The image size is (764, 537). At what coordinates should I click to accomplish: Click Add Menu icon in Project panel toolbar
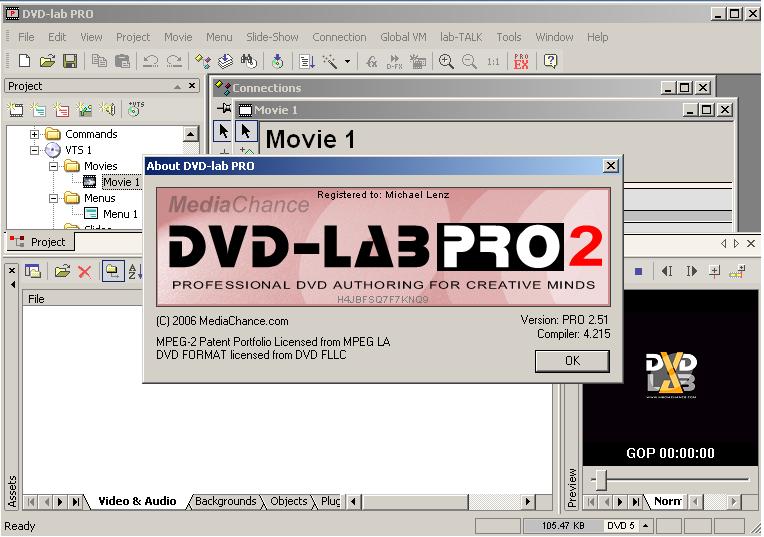point(38,109)
